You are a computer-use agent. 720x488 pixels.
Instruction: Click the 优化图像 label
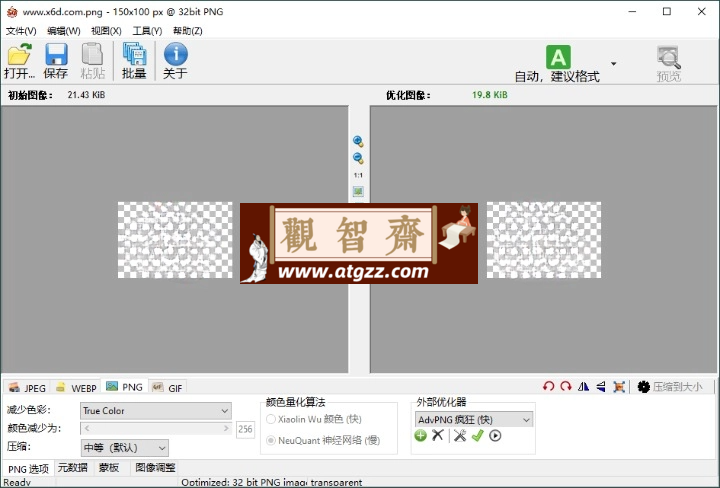click(x=408, y=95)
